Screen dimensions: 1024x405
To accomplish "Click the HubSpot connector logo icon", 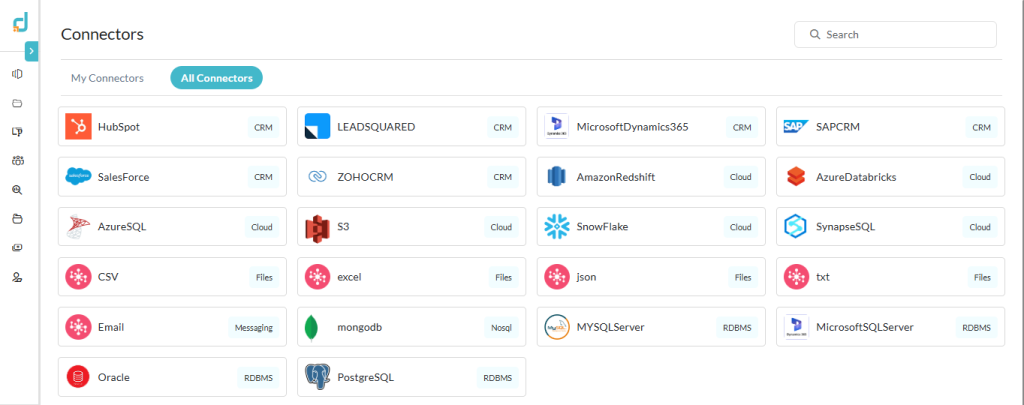I will click(78, 127).
